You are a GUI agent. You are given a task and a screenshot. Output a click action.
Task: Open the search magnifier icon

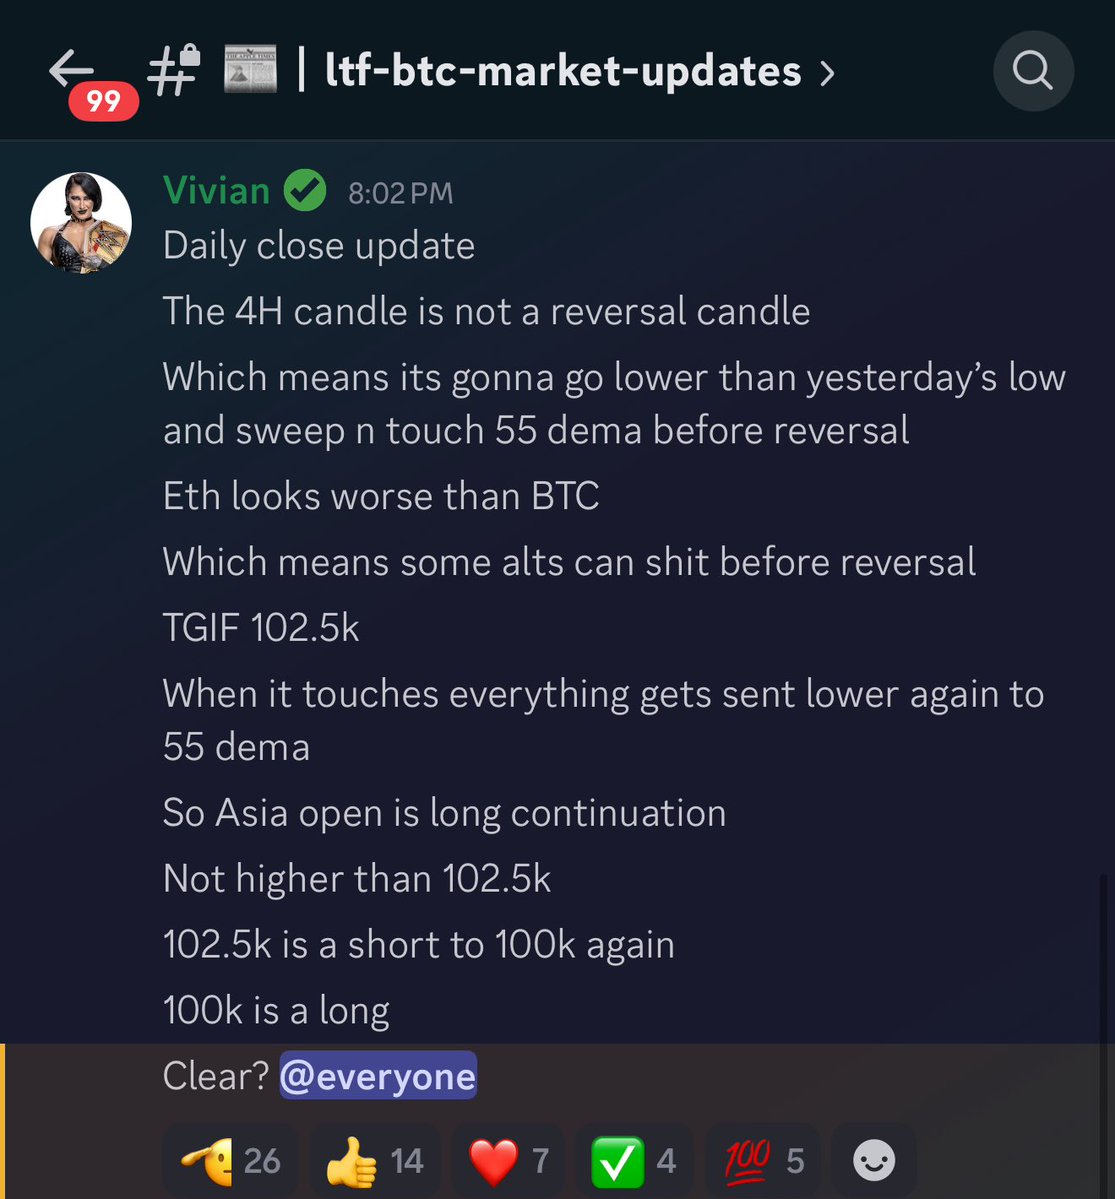pyautogui.click(x=1033, y=71)
